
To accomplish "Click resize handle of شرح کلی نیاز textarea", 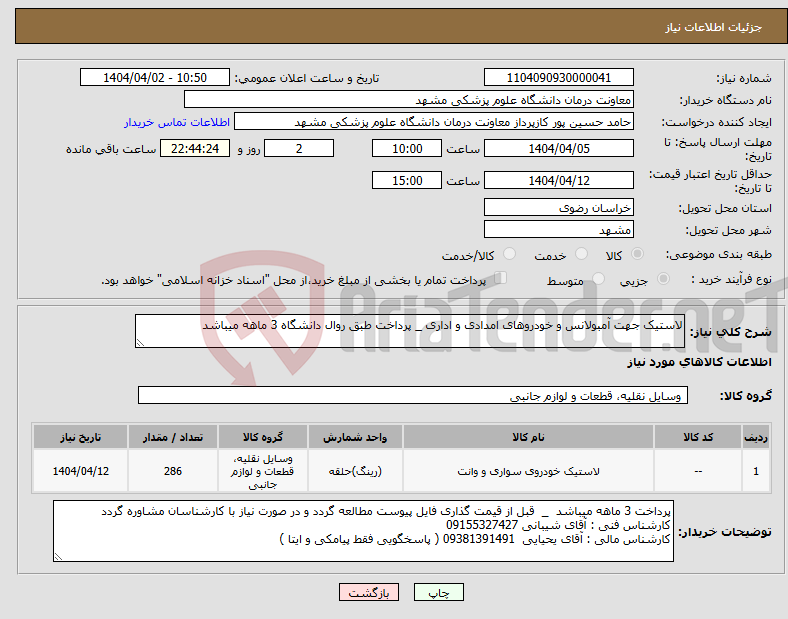I will pyautogui.click(x=140, y=343).
